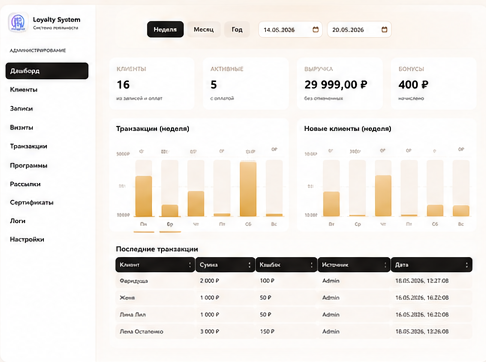Open the Клиент column options menu icon
The height and width of the screenshot is (362, 486).
[190, 265]
